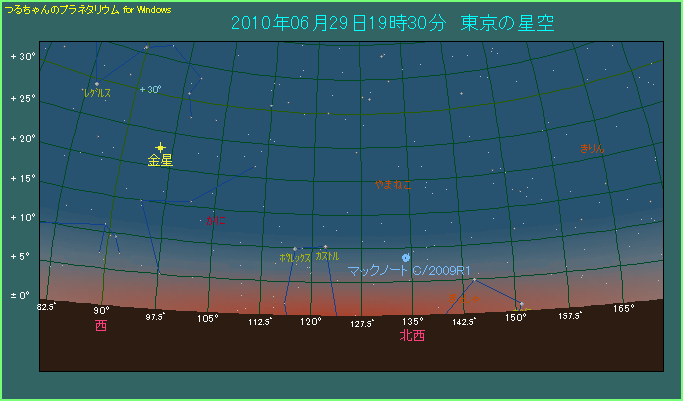Click the 金星 label
Image resolution: width=683 pixels, height=401 pixels.
160,160
